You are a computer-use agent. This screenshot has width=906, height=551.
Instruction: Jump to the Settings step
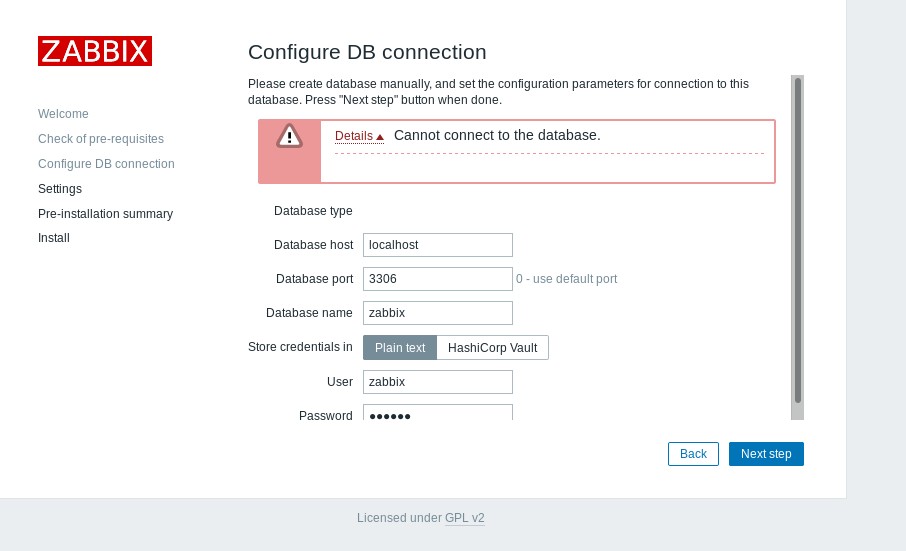(60, 189)
